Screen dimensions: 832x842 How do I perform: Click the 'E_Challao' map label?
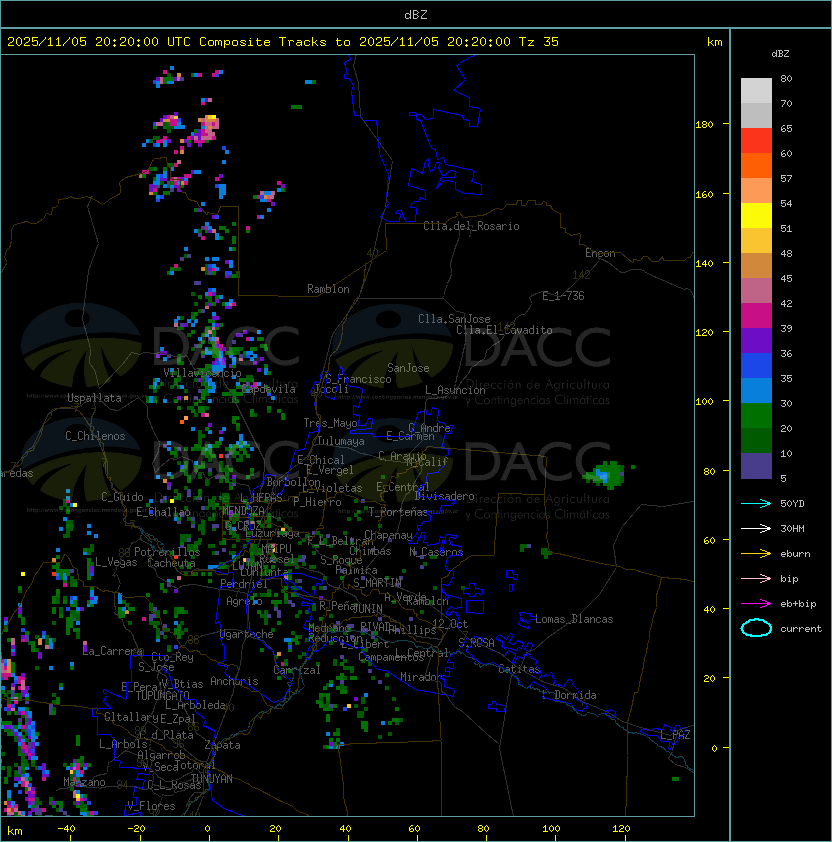pyautogui.click(x=163, y=512)
